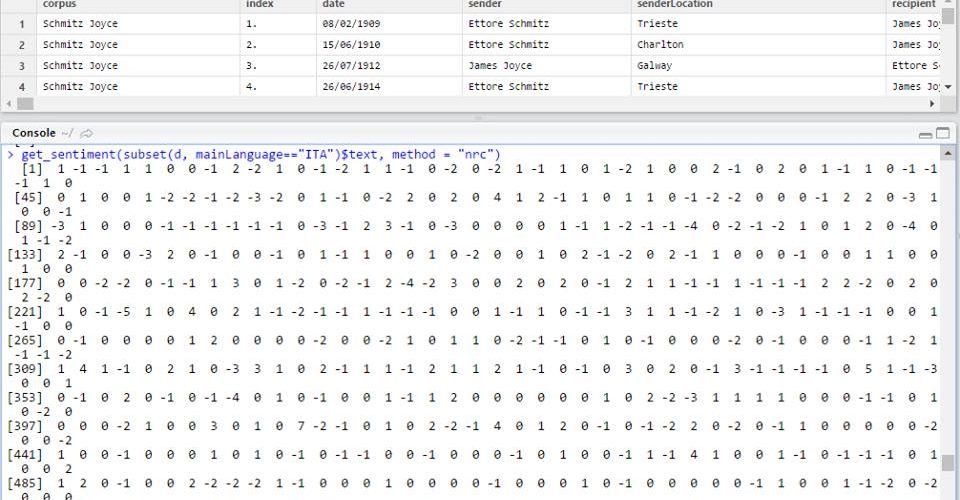Select row 3 number in data viewer
Viewport: 960px width, 500px height.
pyautogui.click(x=21, y=66)
